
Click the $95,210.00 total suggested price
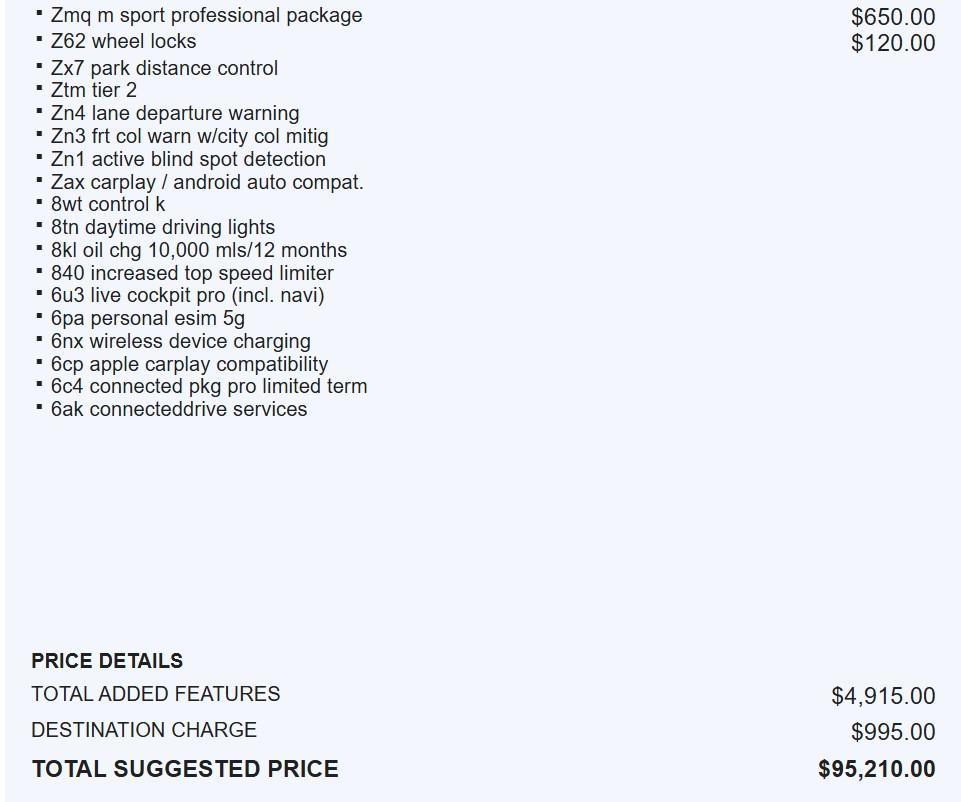click(877, 769)
